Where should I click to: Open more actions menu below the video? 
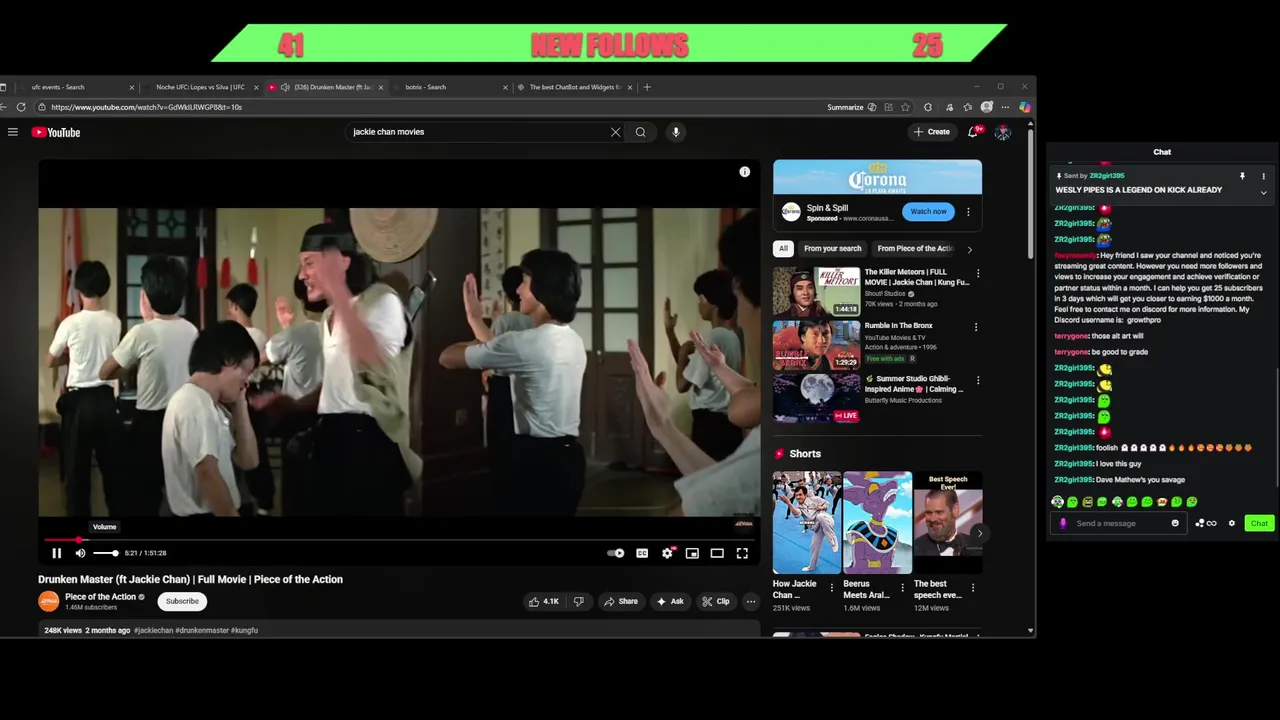click(x=751, y=601)
